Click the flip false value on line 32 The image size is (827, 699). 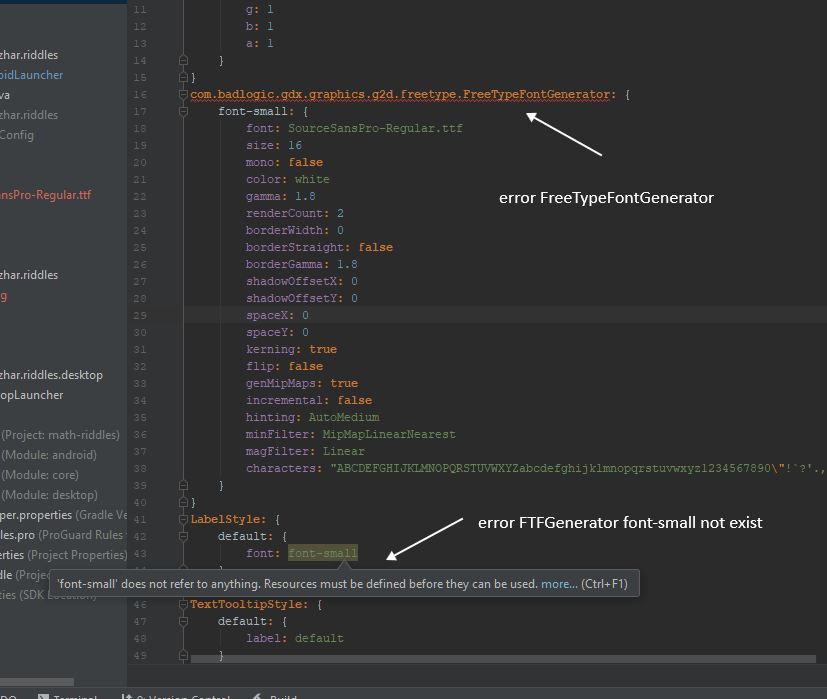(305, 366)
